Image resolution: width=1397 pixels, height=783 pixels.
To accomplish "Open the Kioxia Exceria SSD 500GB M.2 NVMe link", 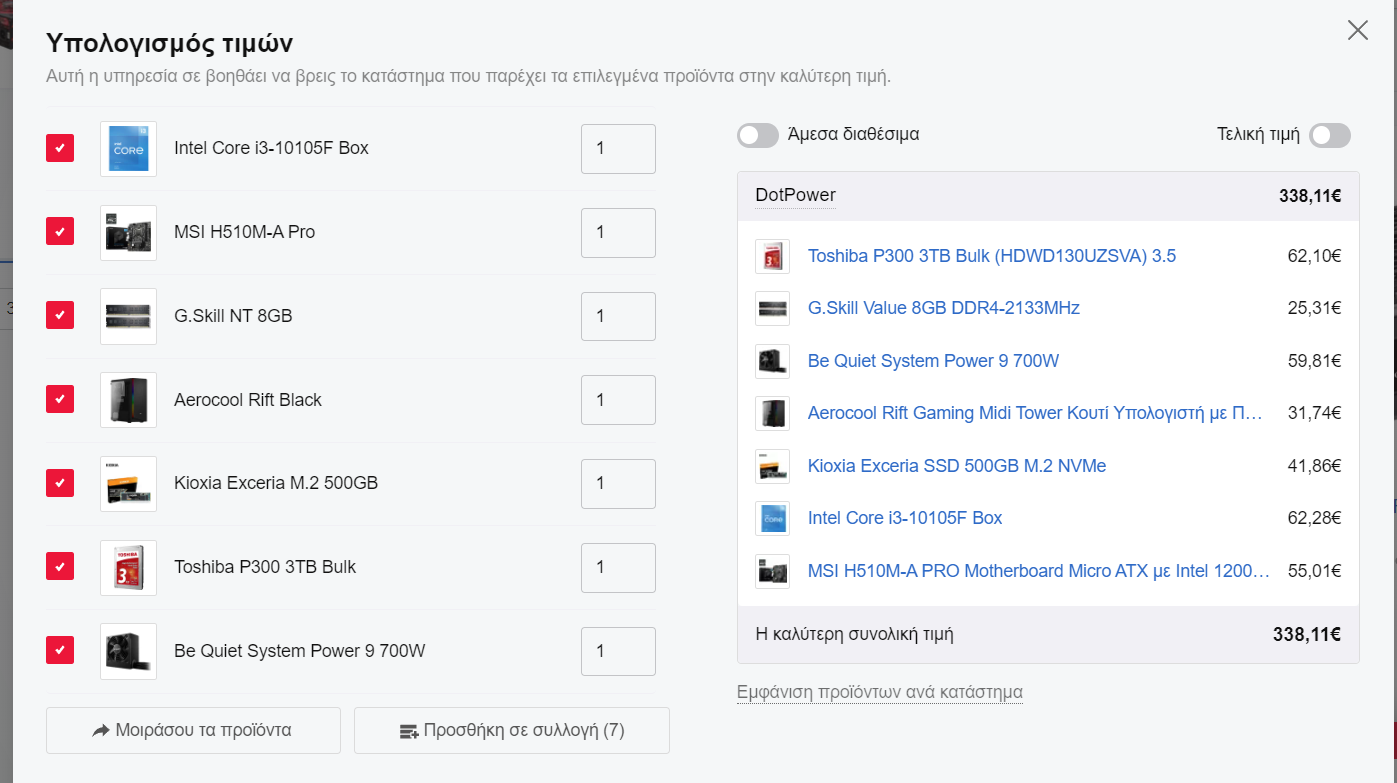I will [x=957, y=466].
